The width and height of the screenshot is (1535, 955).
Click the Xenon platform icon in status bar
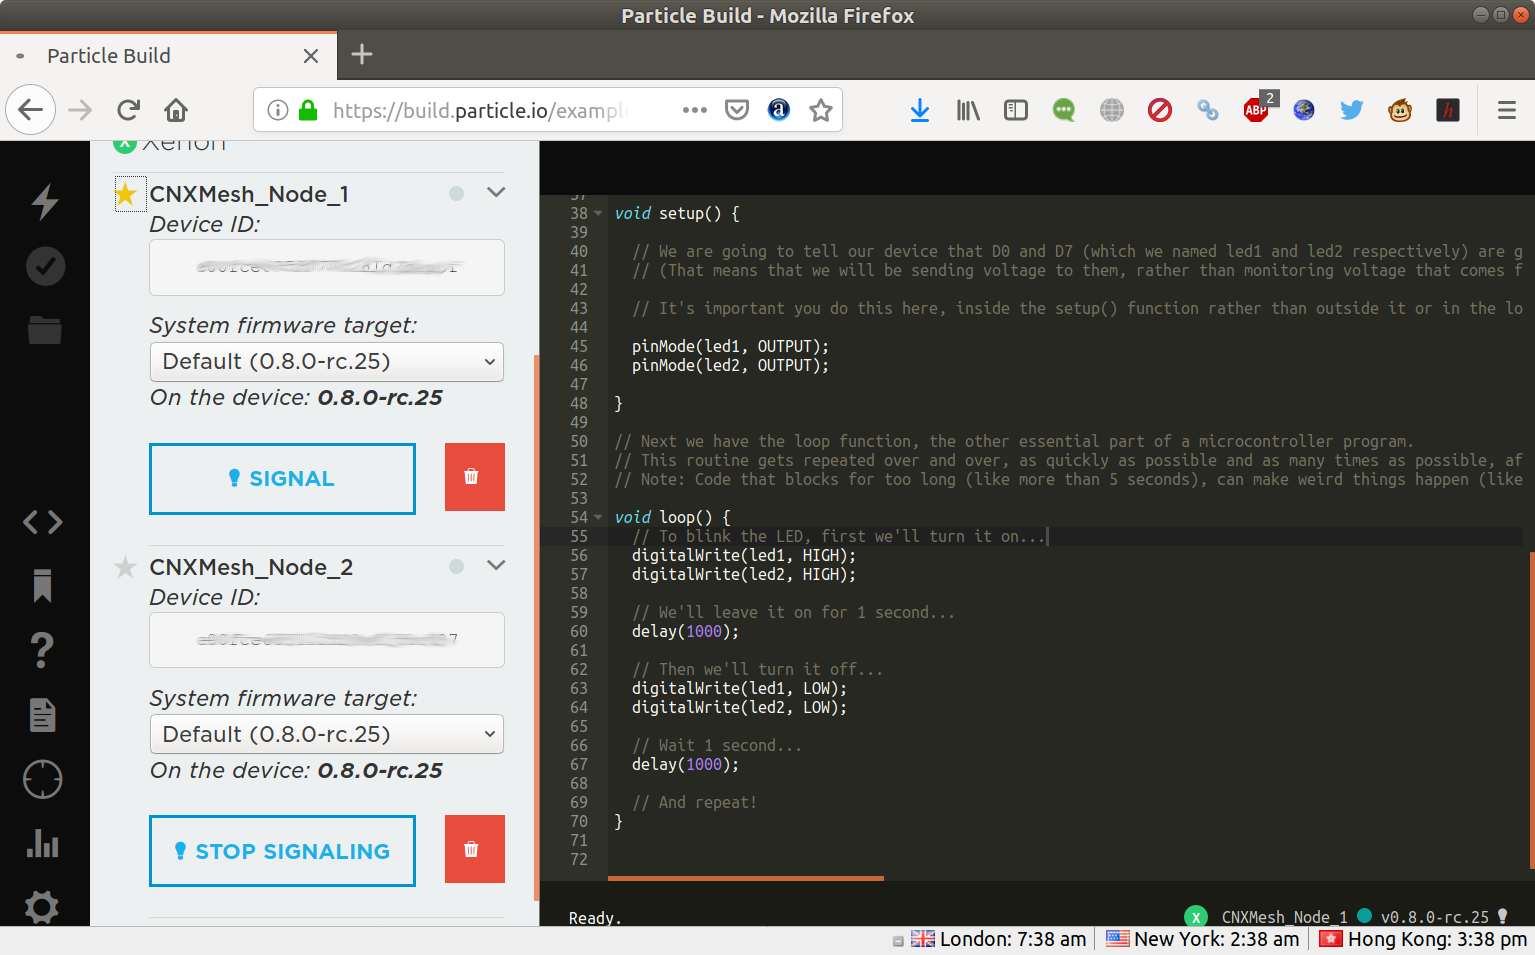tap(1196, 917)
